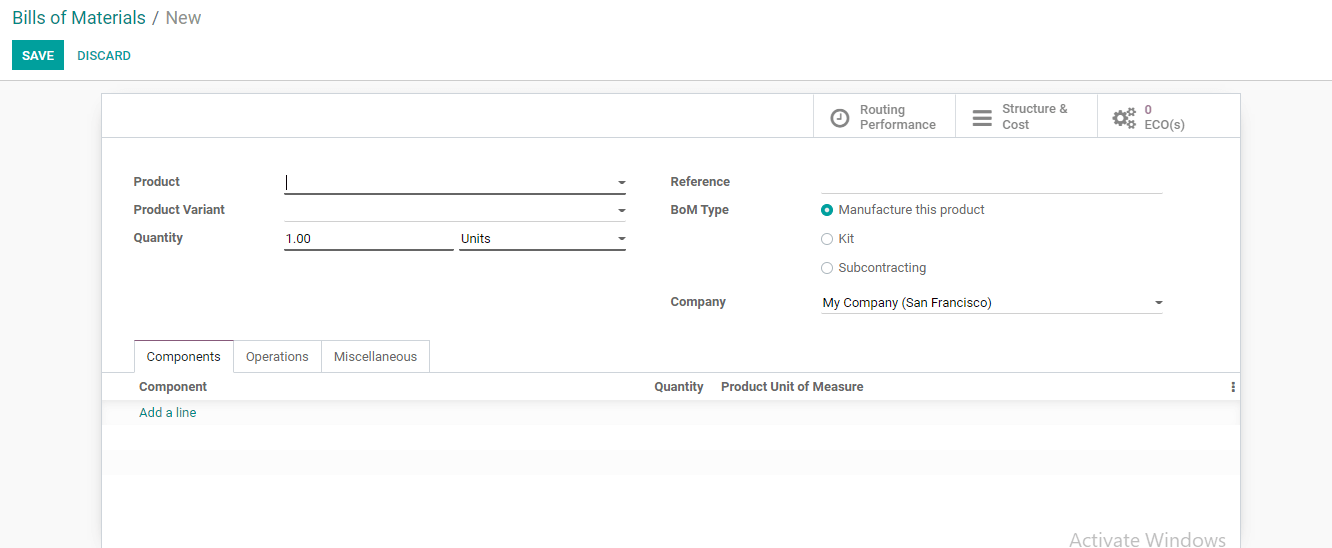Expand the Units of measure dropdown
The width and height of the screenshot is (1332, 548).
[621, 239]
